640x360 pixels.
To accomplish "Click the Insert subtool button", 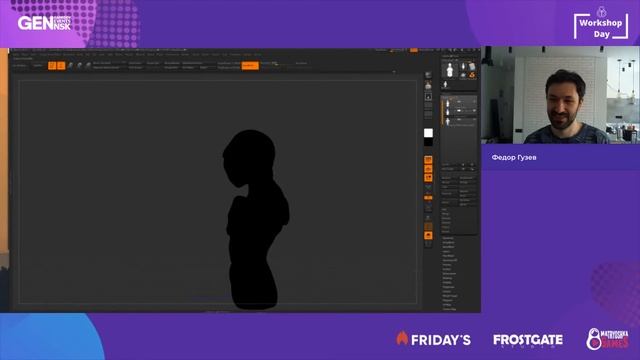I will pyautogui.click(x=468, y=196).
